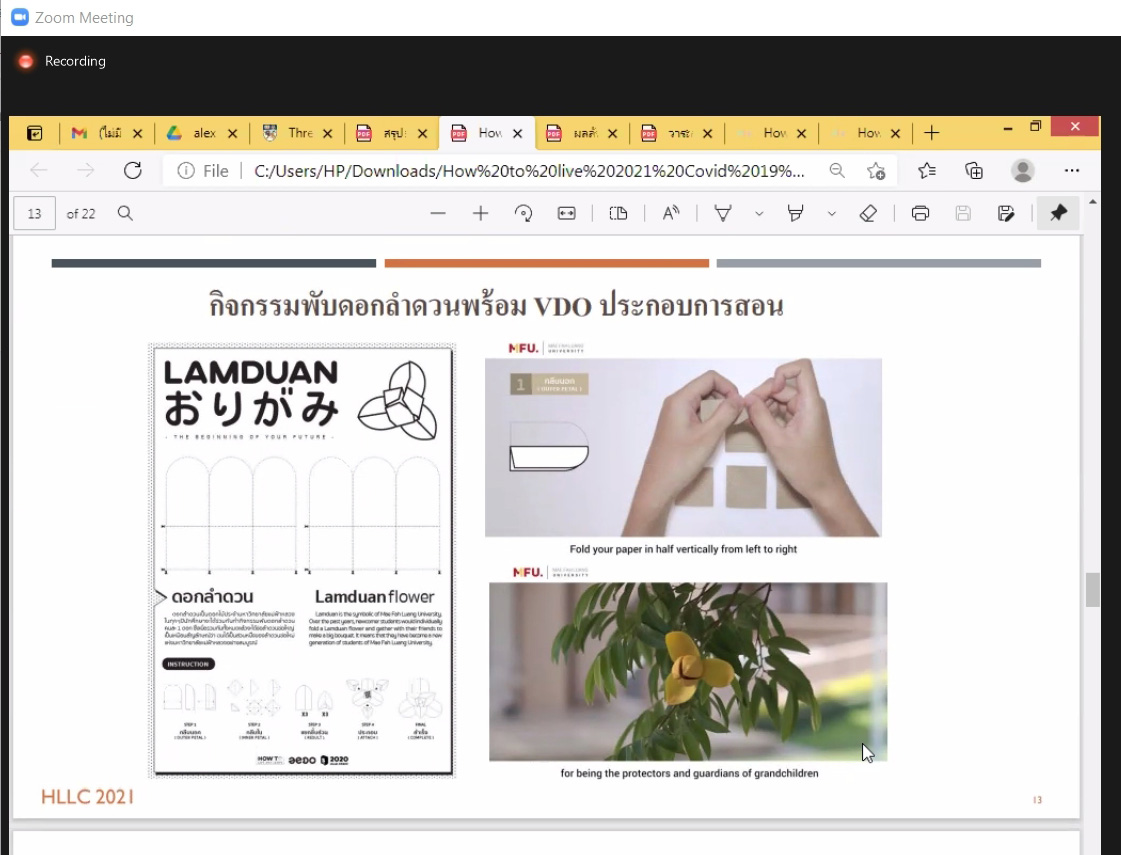Viewport: 1121px width, 855px height.
Task: Rotate the PDF page
Action: pos(524,213)
